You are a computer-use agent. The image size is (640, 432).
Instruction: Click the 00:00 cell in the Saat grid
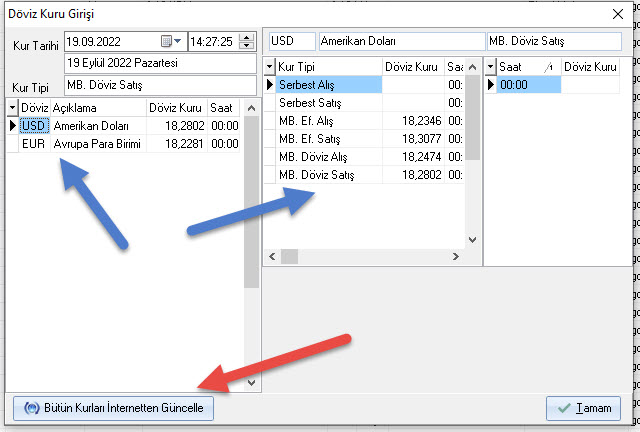528,85
